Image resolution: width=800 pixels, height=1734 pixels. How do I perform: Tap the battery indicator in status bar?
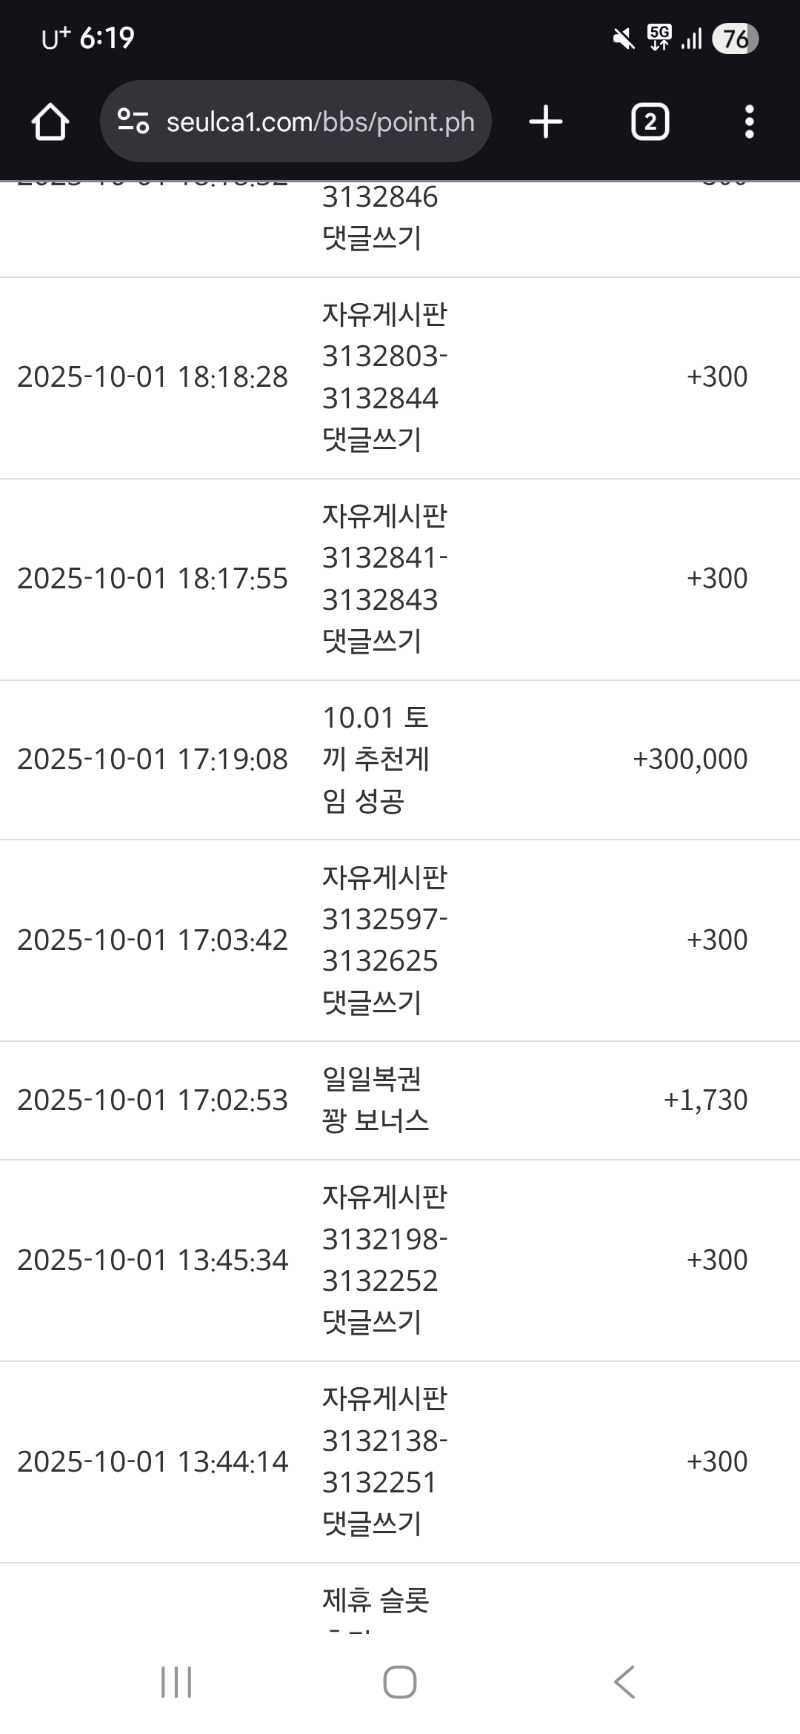click(735, 39)
